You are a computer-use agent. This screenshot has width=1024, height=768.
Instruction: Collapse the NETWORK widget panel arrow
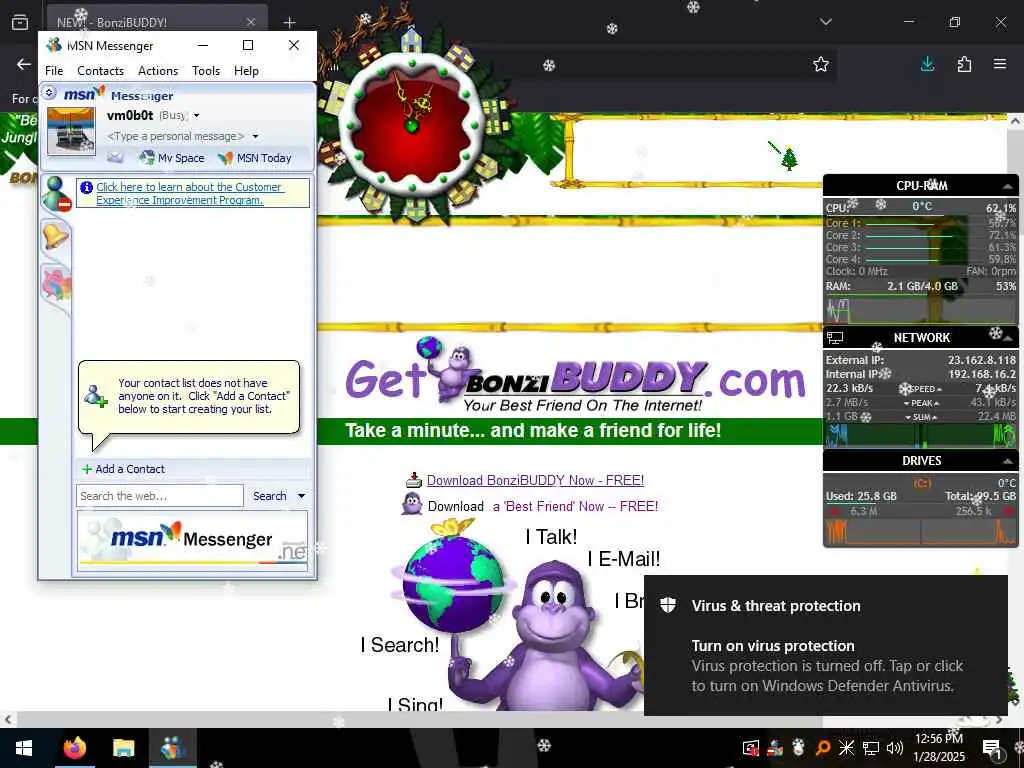coord(1007,338)
